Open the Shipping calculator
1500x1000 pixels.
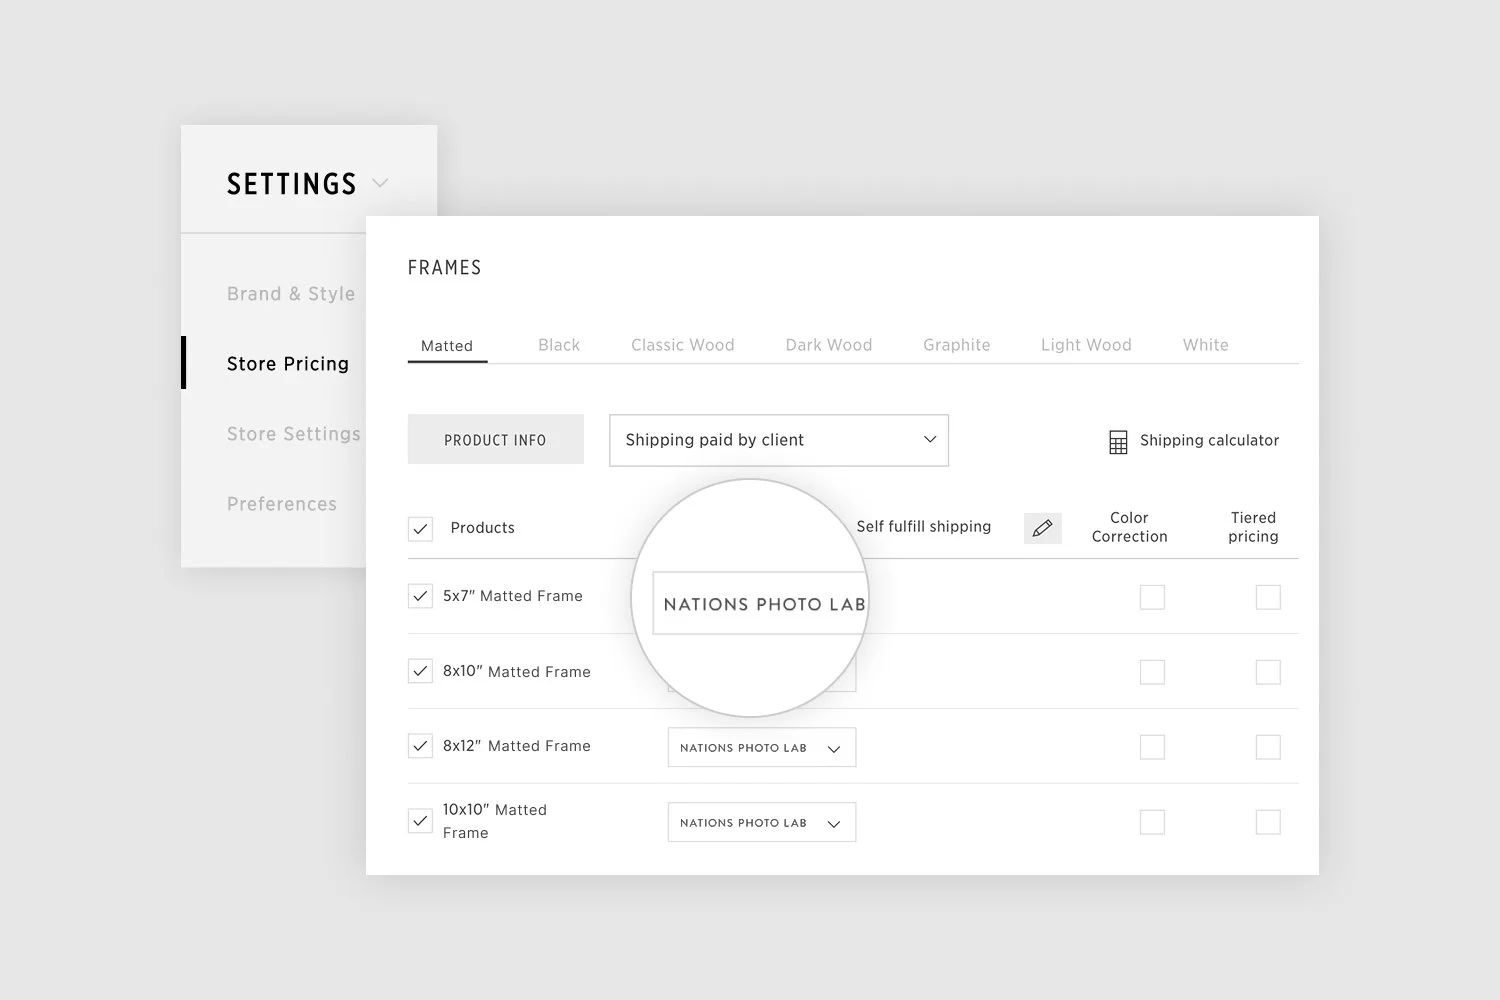coord(1194,441)
